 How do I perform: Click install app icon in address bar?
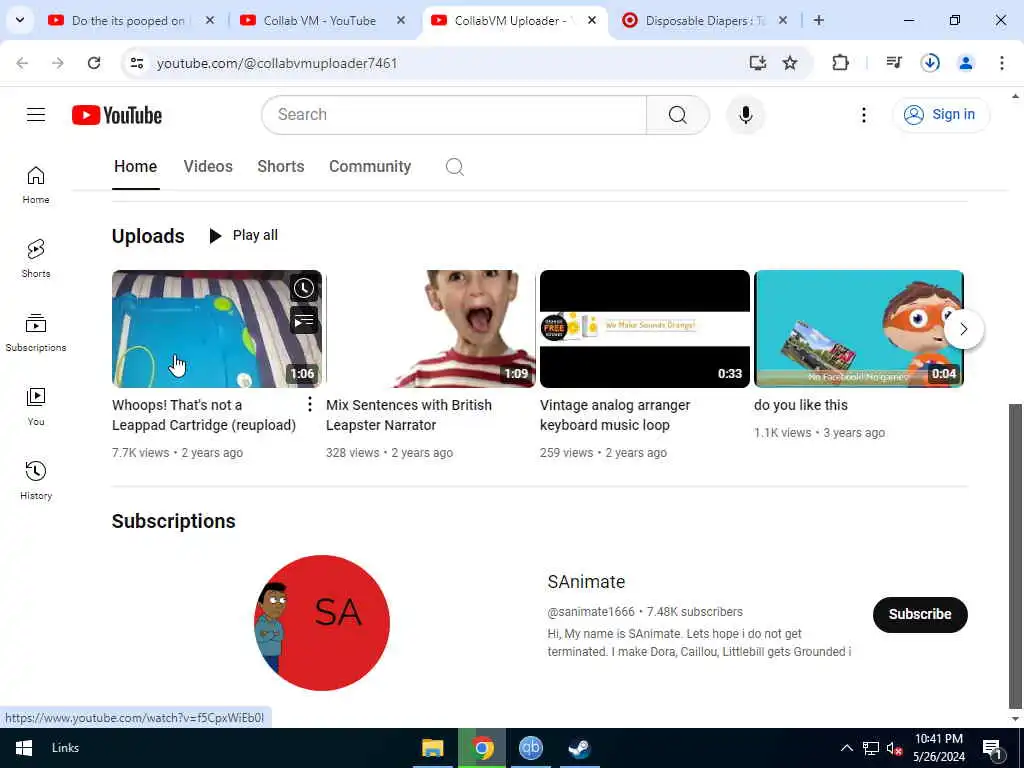(x=758, y=63)
